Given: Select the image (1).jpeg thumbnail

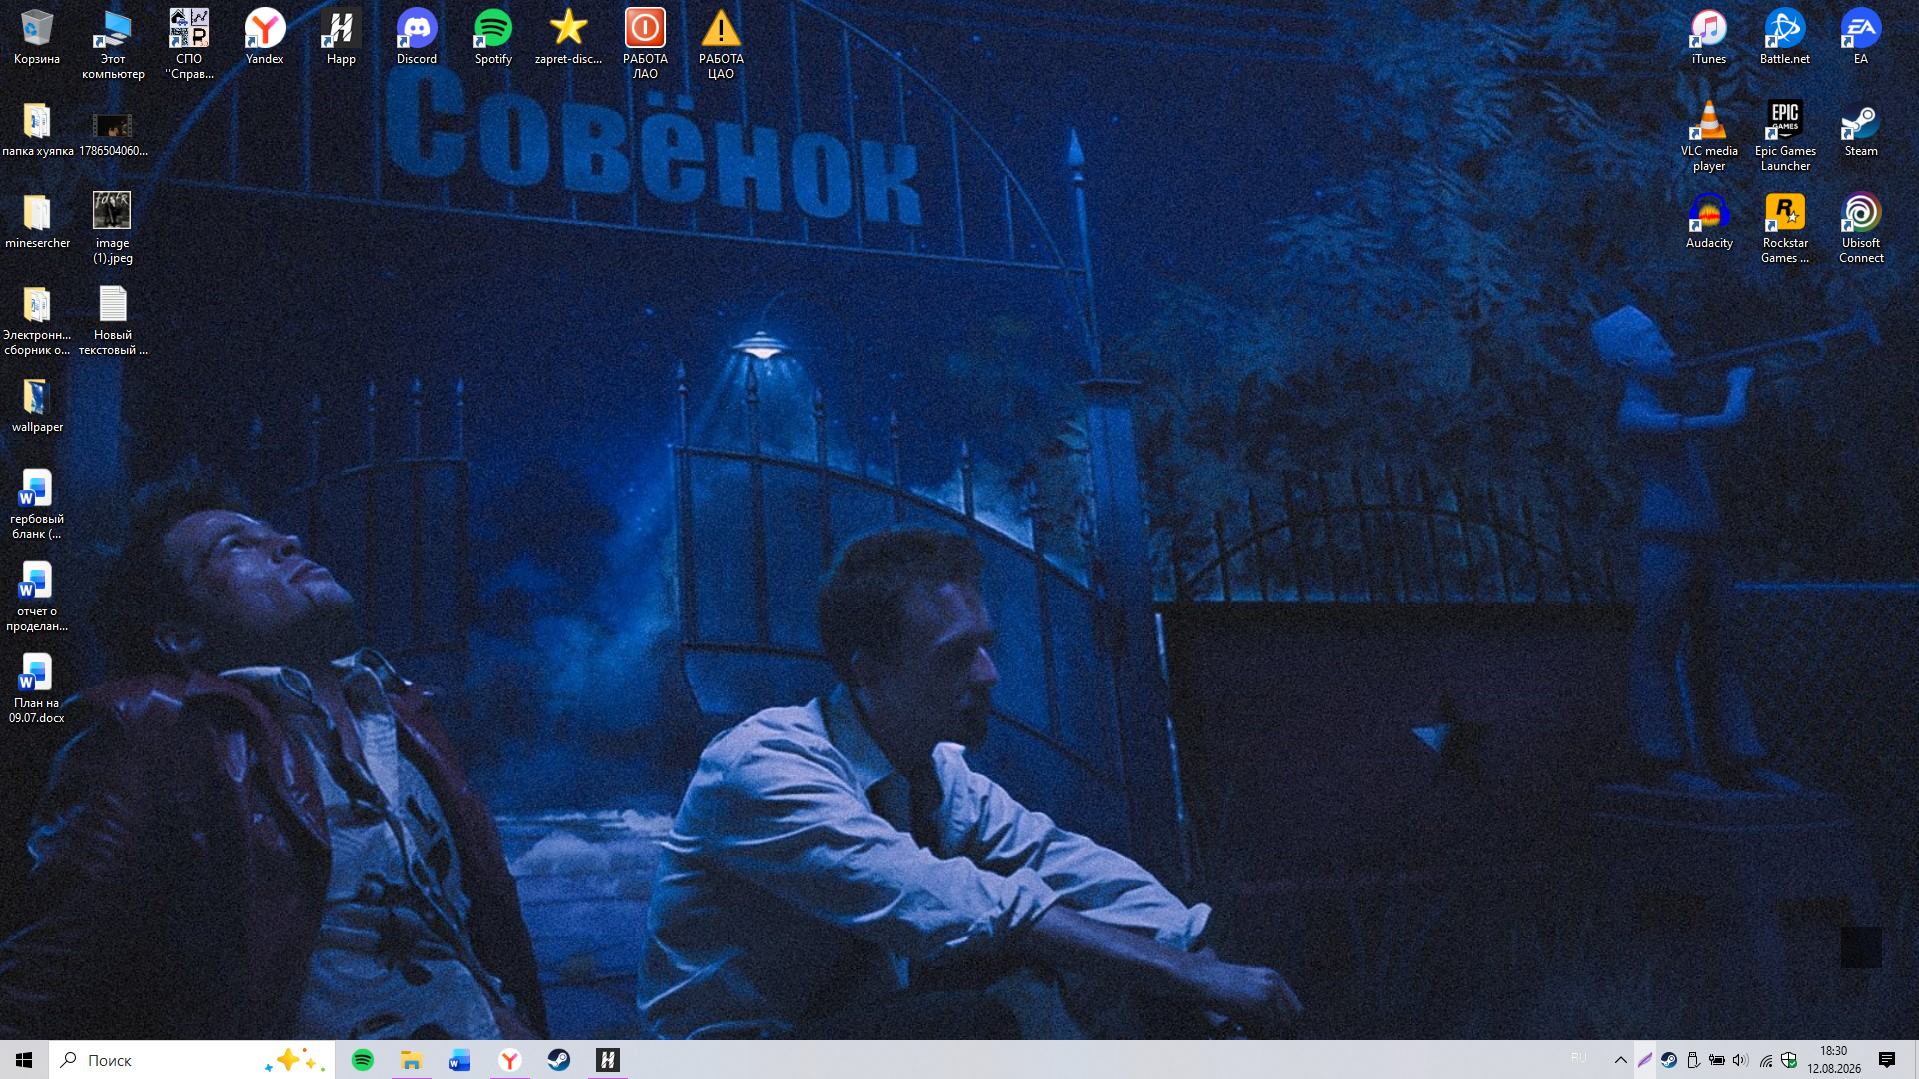Looking at the screenshot, I should tap(113, 229).
